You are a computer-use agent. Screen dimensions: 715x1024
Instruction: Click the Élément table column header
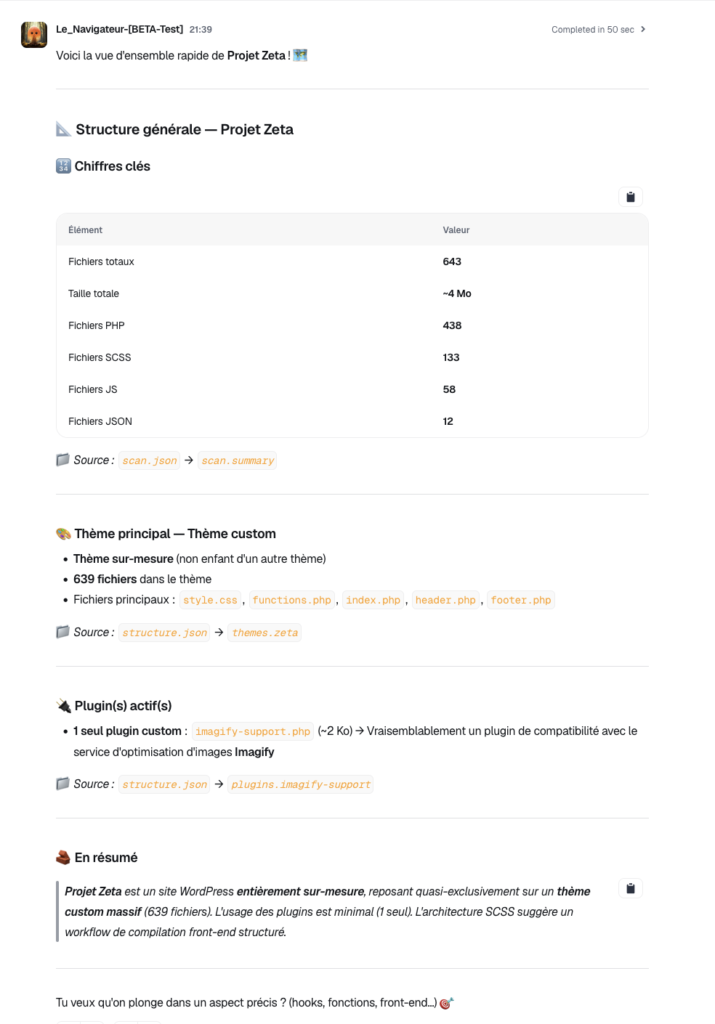coord(86,230)
